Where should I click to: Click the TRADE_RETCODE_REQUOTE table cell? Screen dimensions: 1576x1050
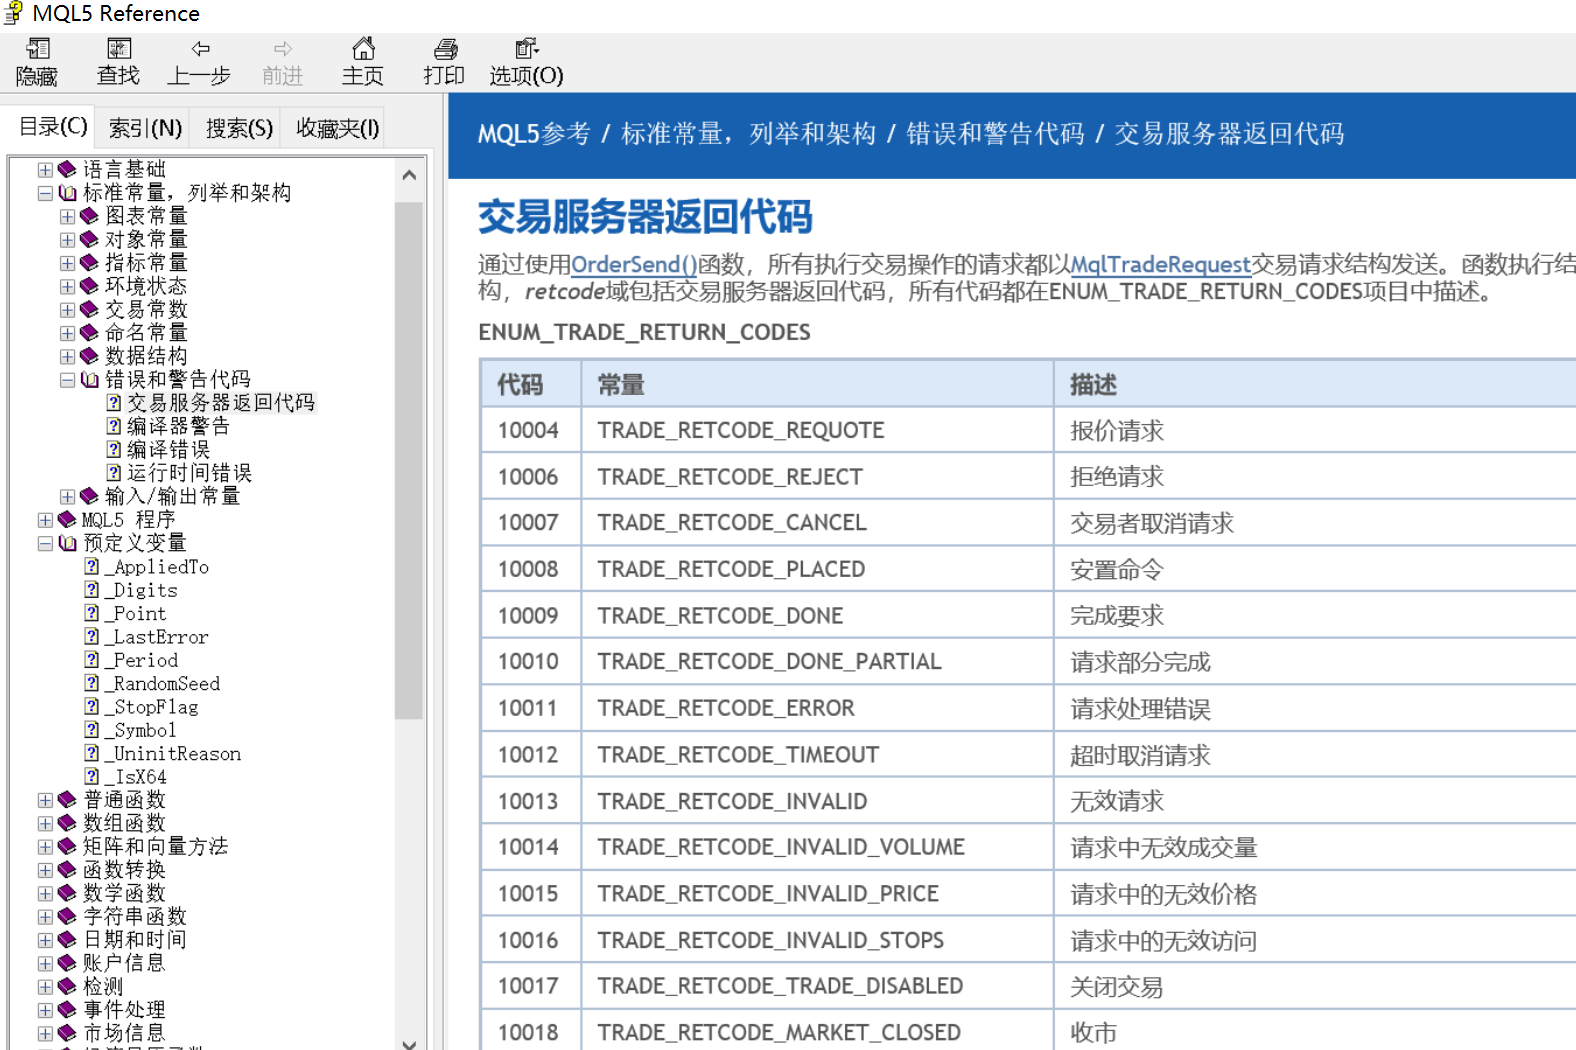coord(817,430)
